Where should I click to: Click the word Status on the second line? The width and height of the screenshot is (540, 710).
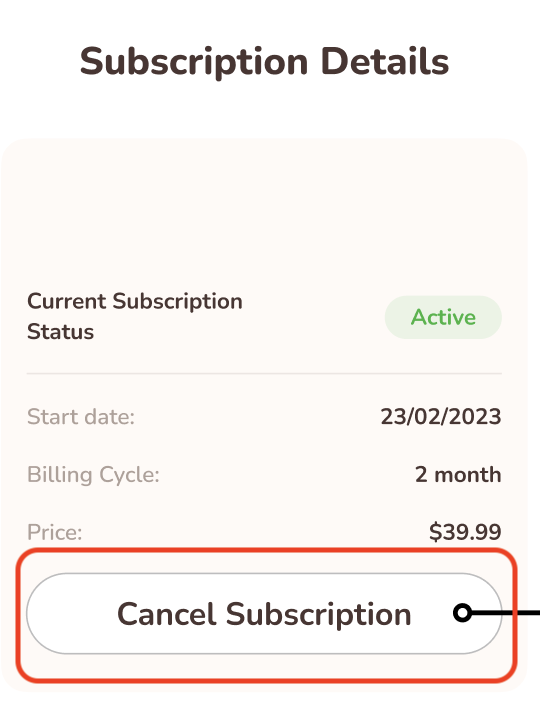pyautogui.click(x=61, y=331)
